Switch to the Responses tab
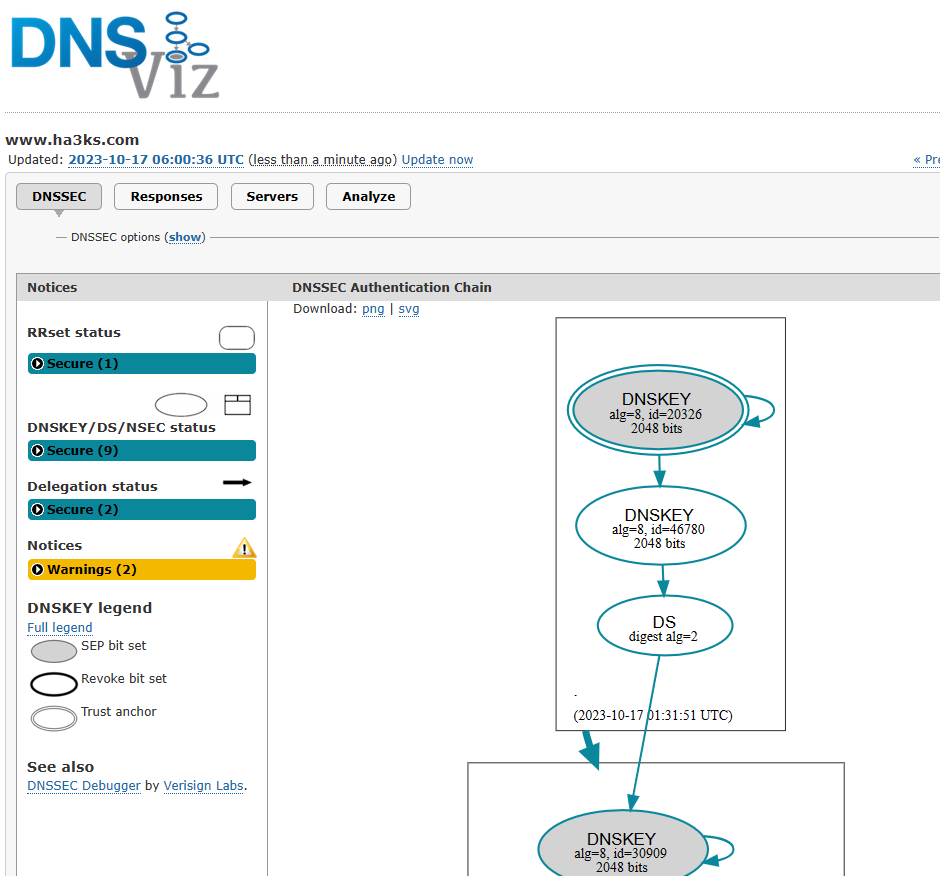 166,197
